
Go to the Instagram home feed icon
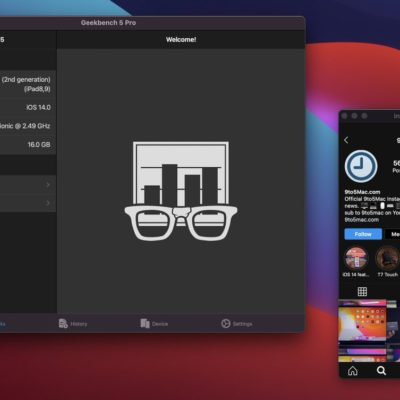(353, 371)
